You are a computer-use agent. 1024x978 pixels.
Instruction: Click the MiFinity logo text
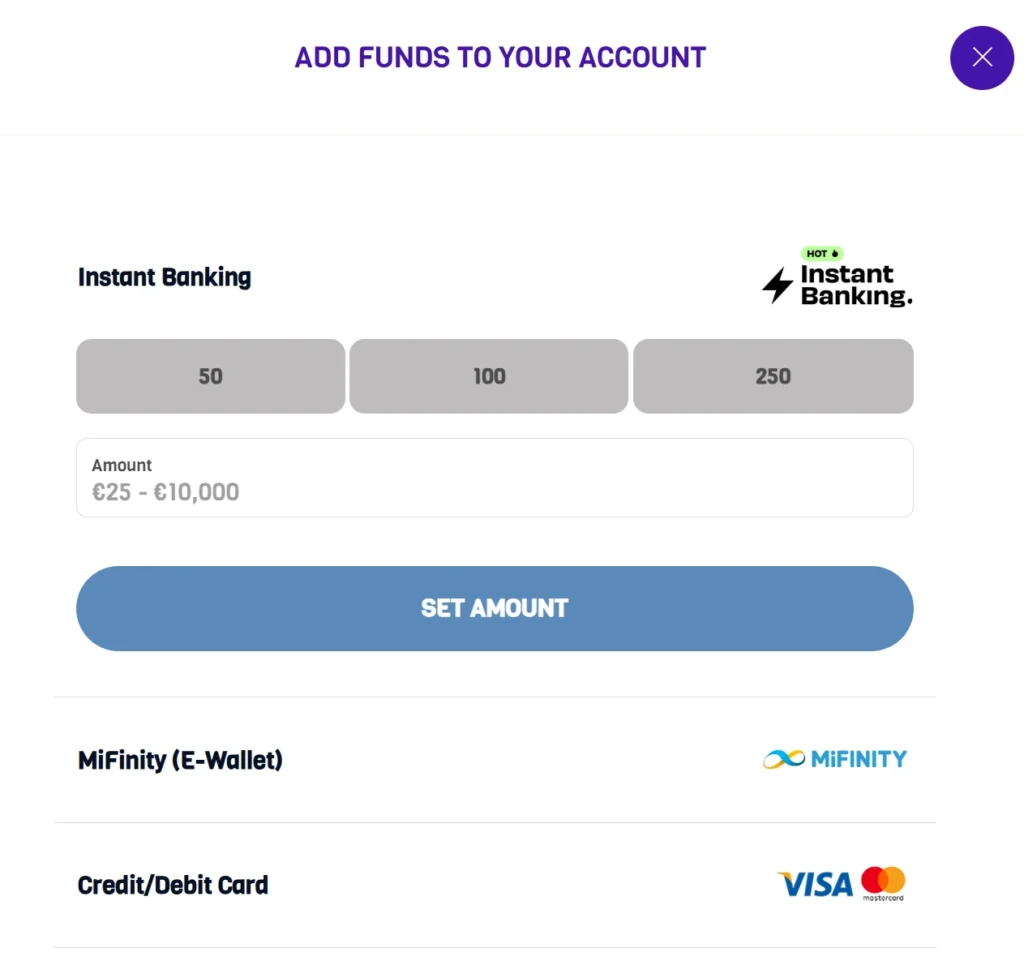coord(858,759)
